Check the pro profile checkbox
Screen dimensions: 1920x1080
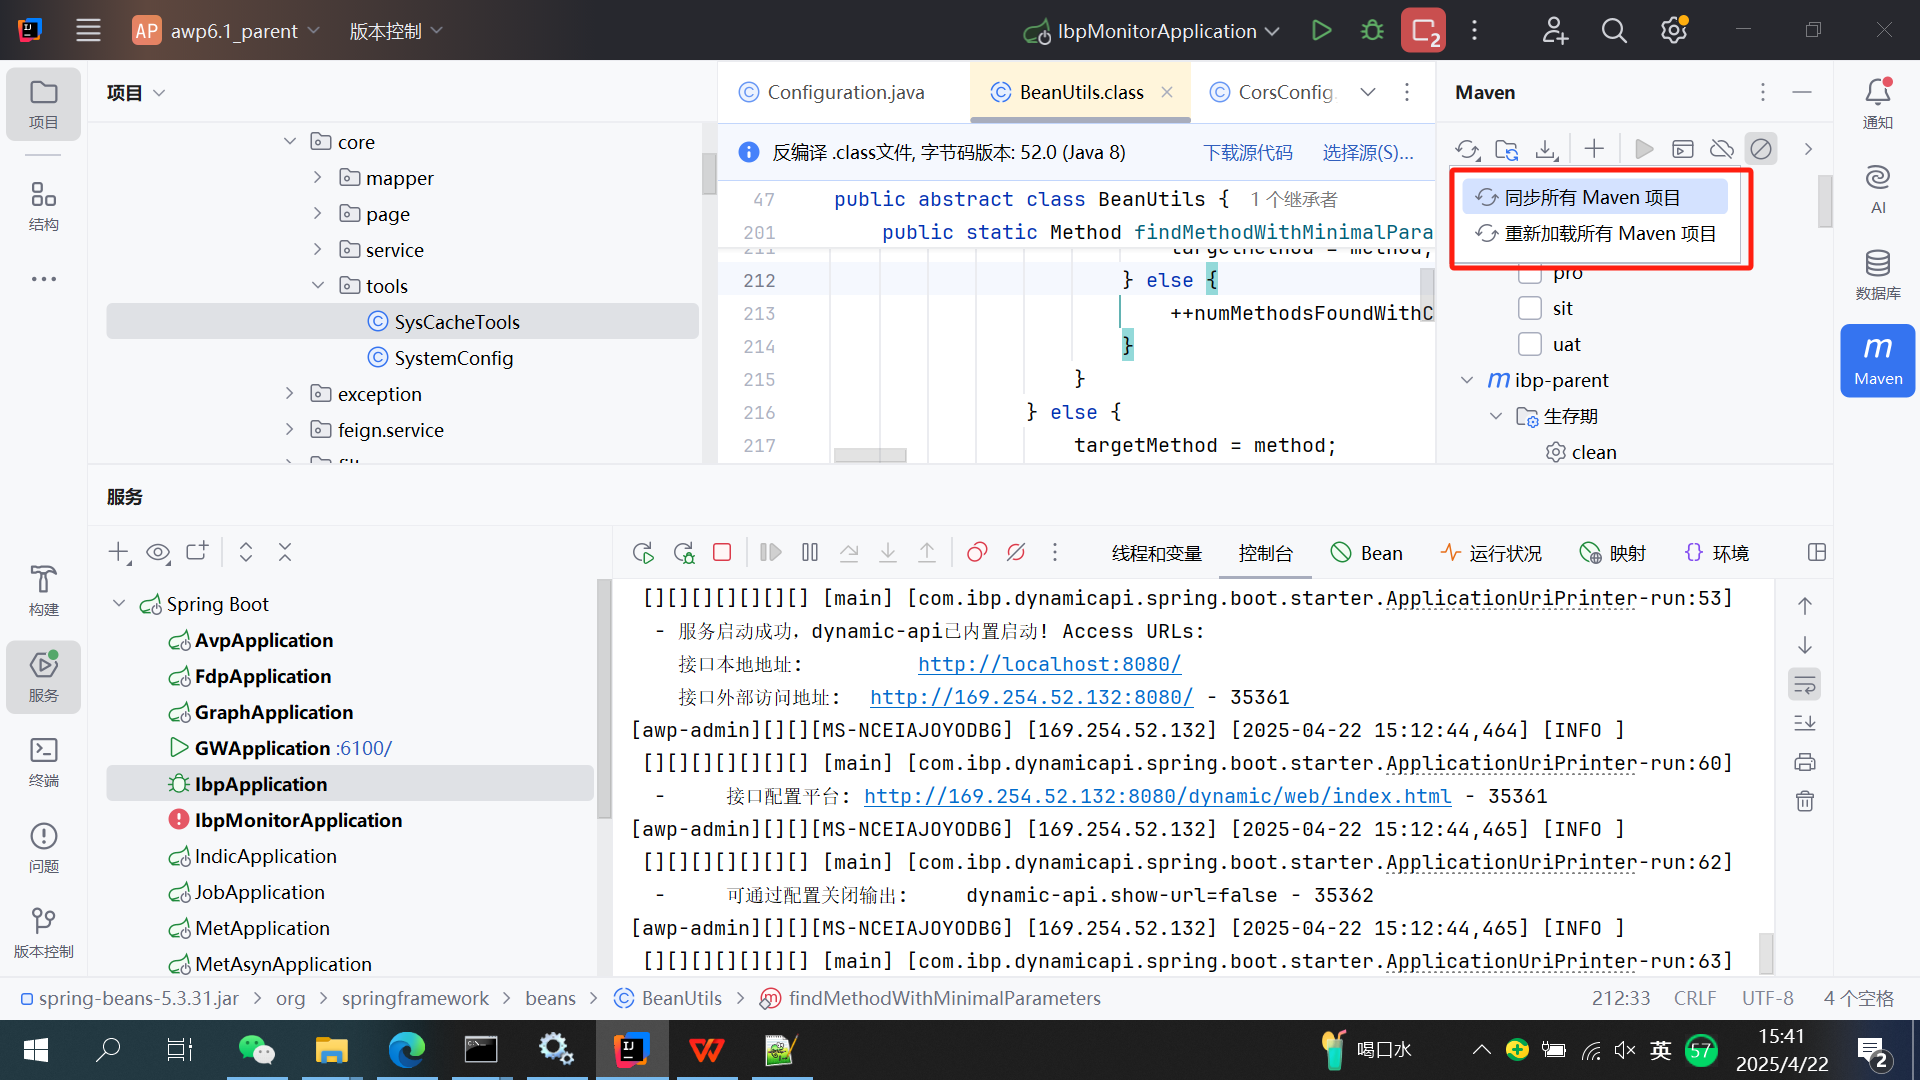(x=1529, y=273)
